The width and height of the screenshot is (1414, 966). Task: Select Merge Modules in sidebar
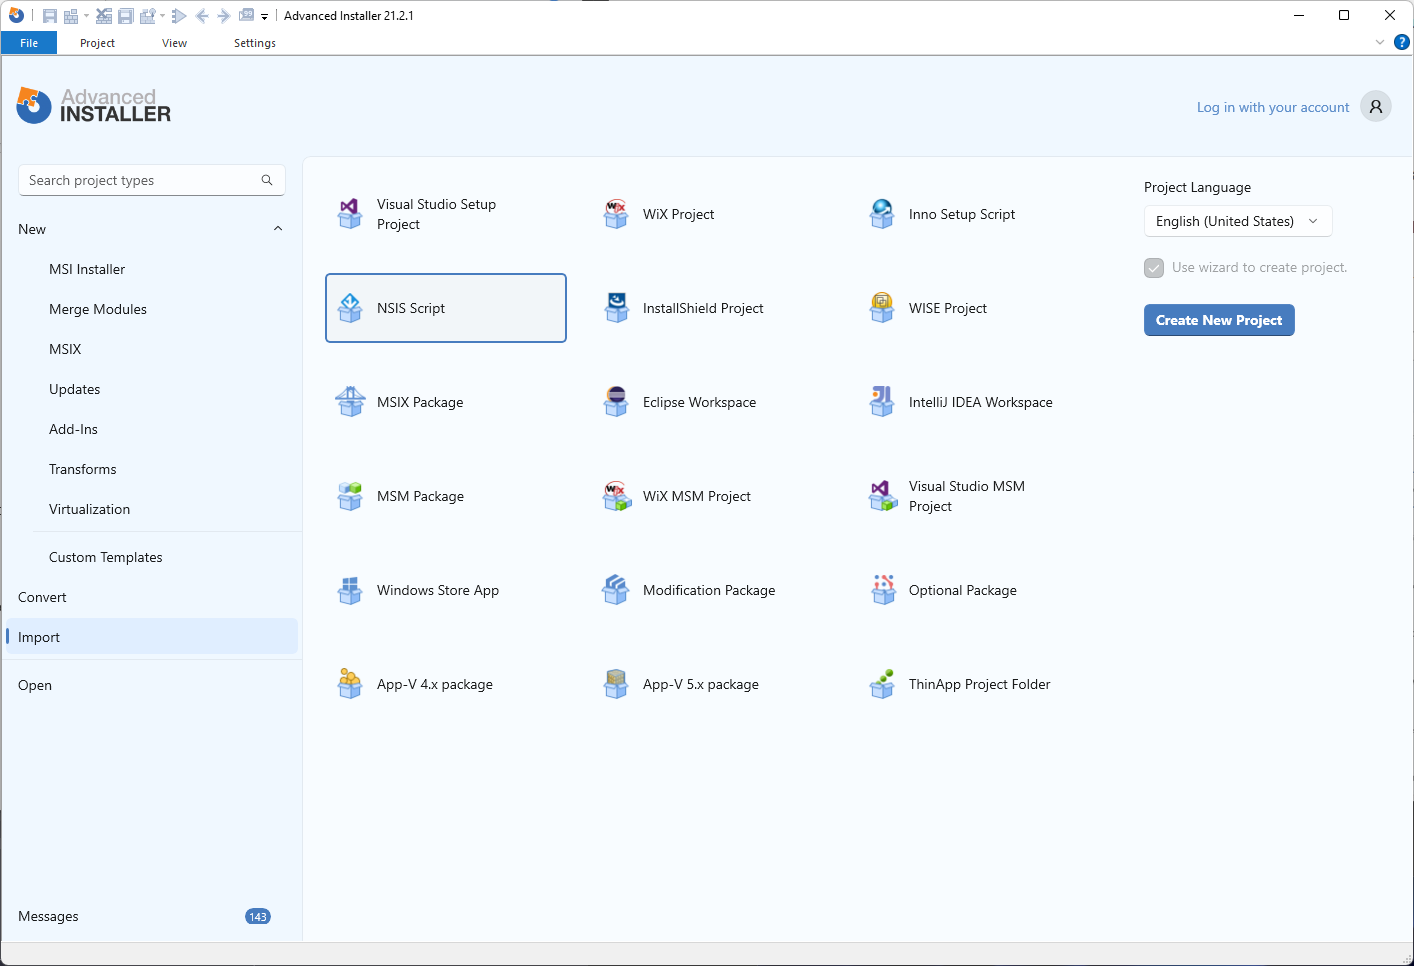coord(98,309)
